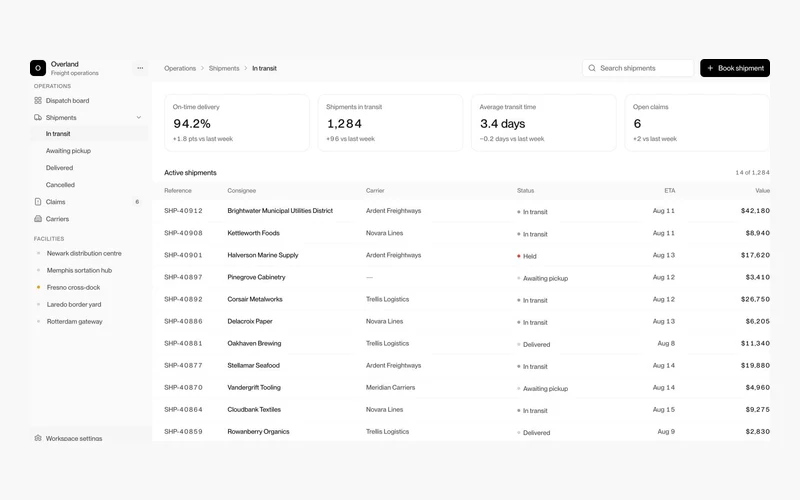
Task: Click the Workspace settings gear icon
Action: tap(38, 438)
